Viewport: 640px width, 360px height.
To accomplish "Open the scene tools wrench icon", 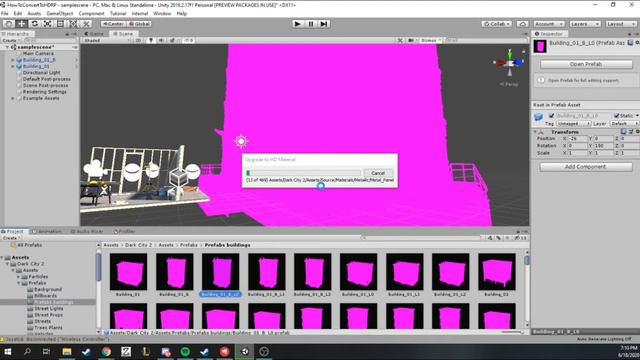I will coord(400,40).
